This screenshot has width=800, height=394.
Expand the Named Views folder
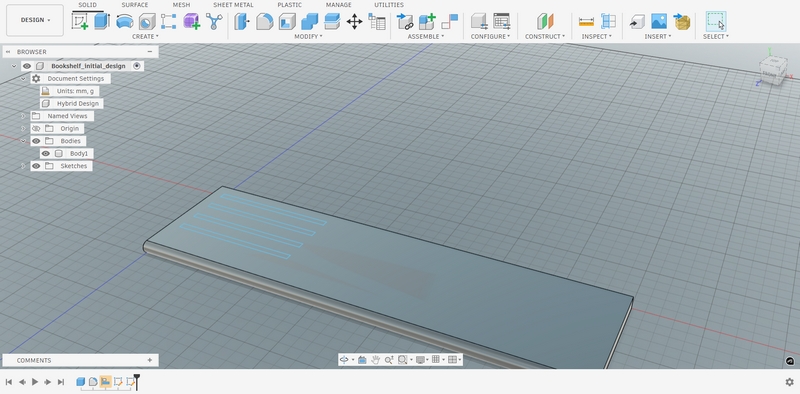click(x=23, y=116)
